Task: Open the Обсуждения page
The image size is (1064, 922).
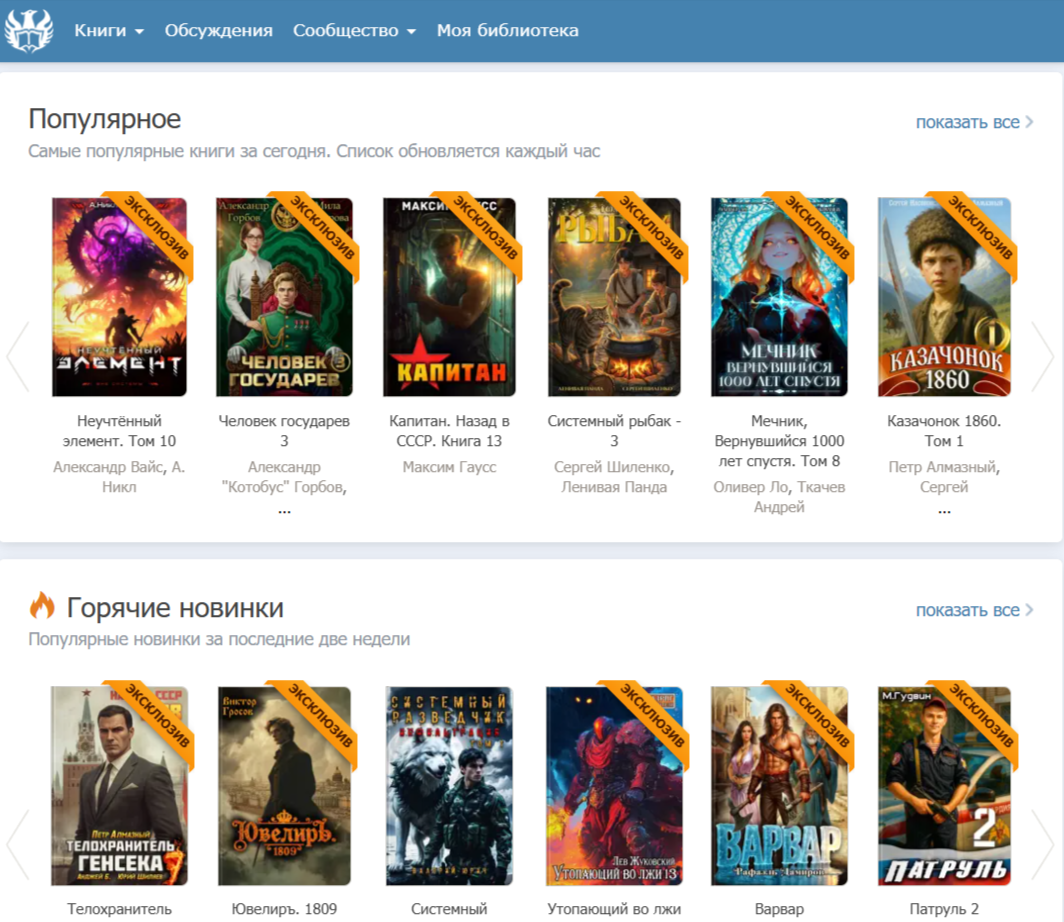Action: [x=218, y=31]
